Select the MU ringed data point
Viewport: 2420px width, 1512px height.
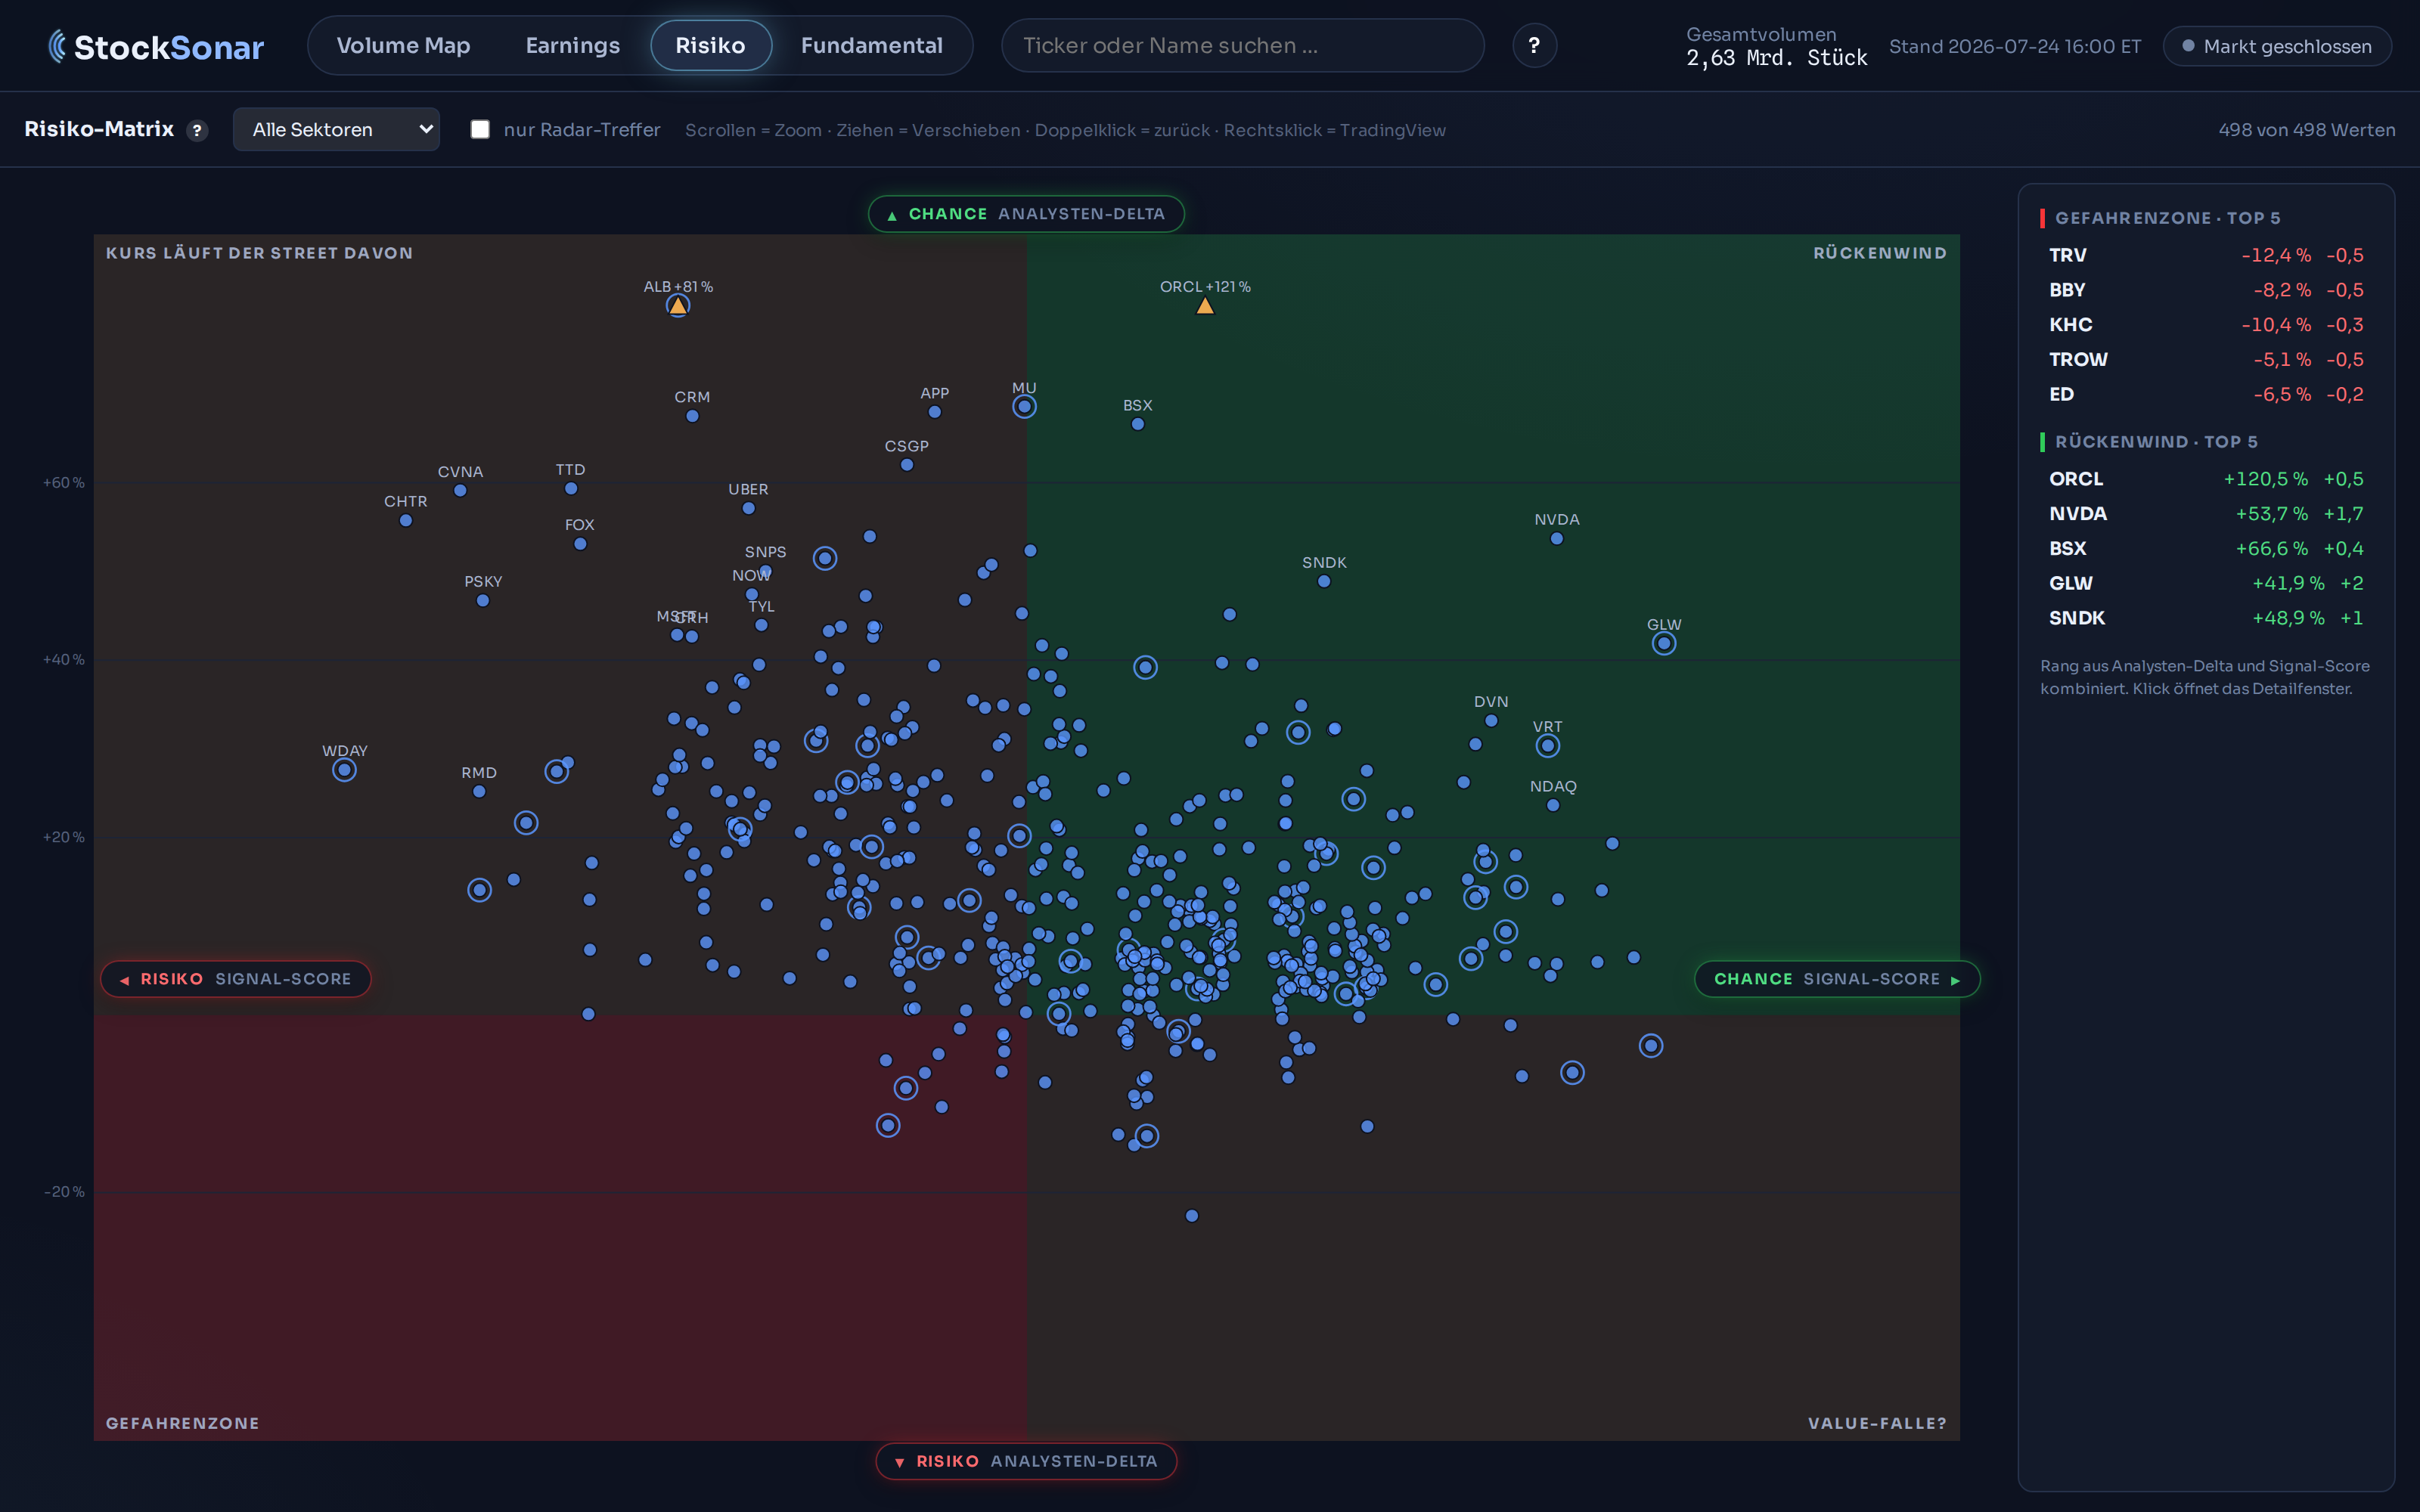coord(1024,407)
